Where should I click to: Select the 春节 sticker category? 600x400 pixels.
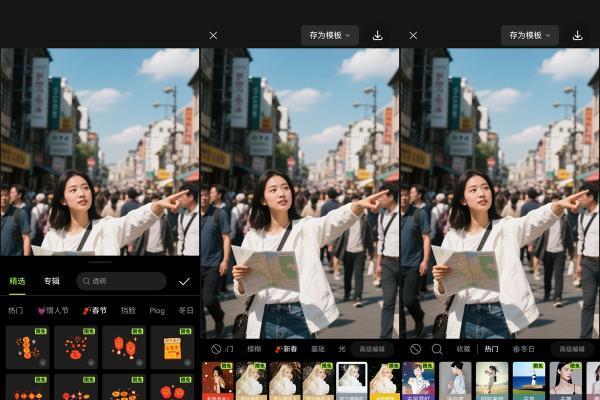tap(94, 311)
